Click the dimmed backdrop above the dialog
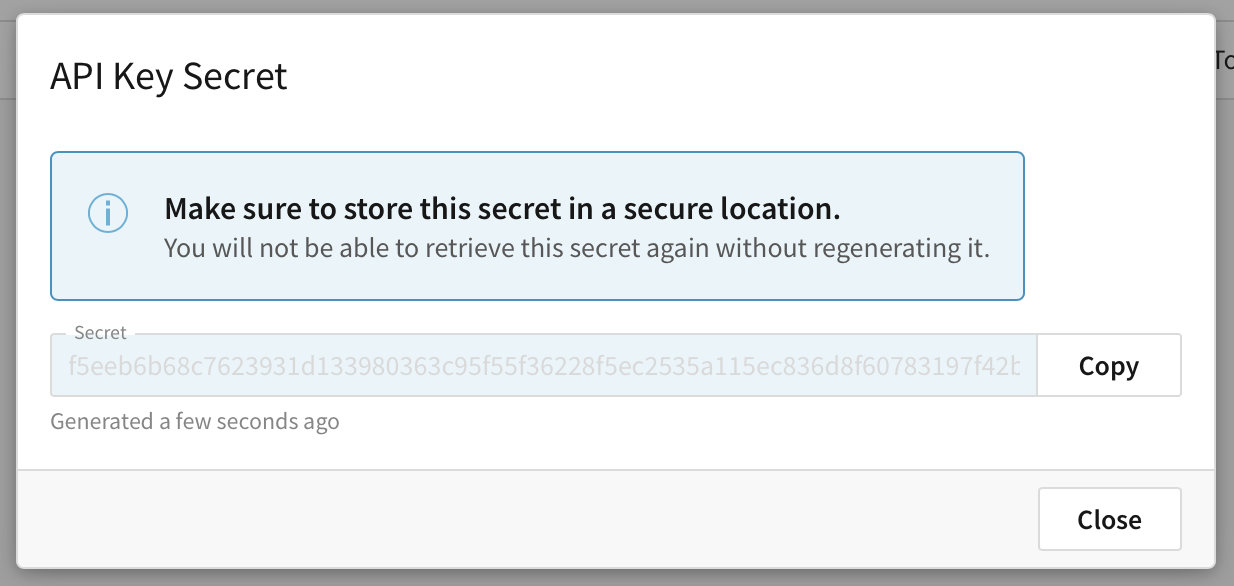1234x586 pixels. coord(600,6)
